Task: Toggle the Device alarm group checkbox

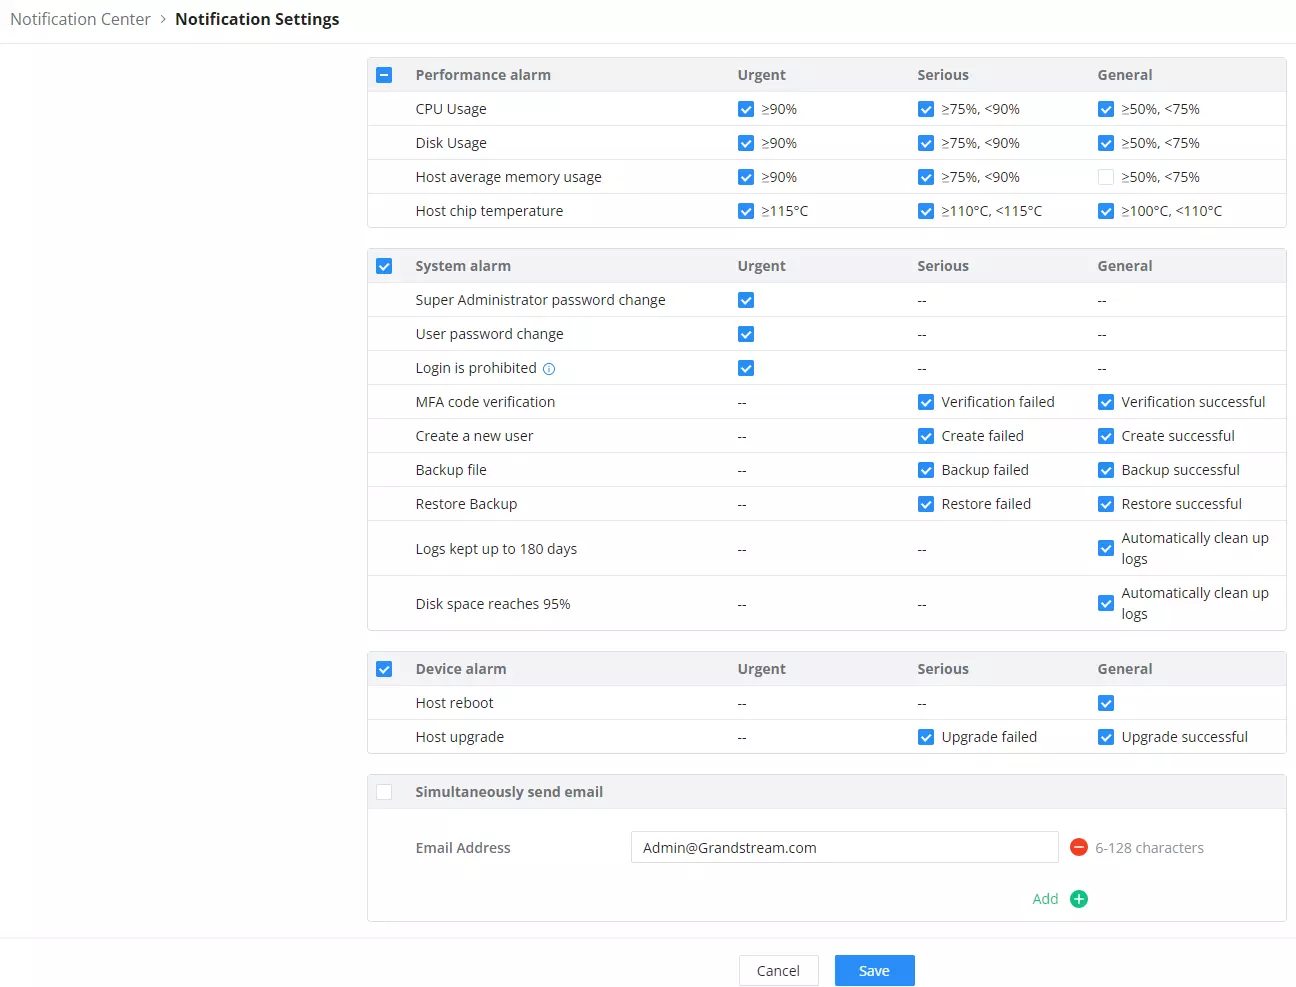Action: tap(384, 669)
